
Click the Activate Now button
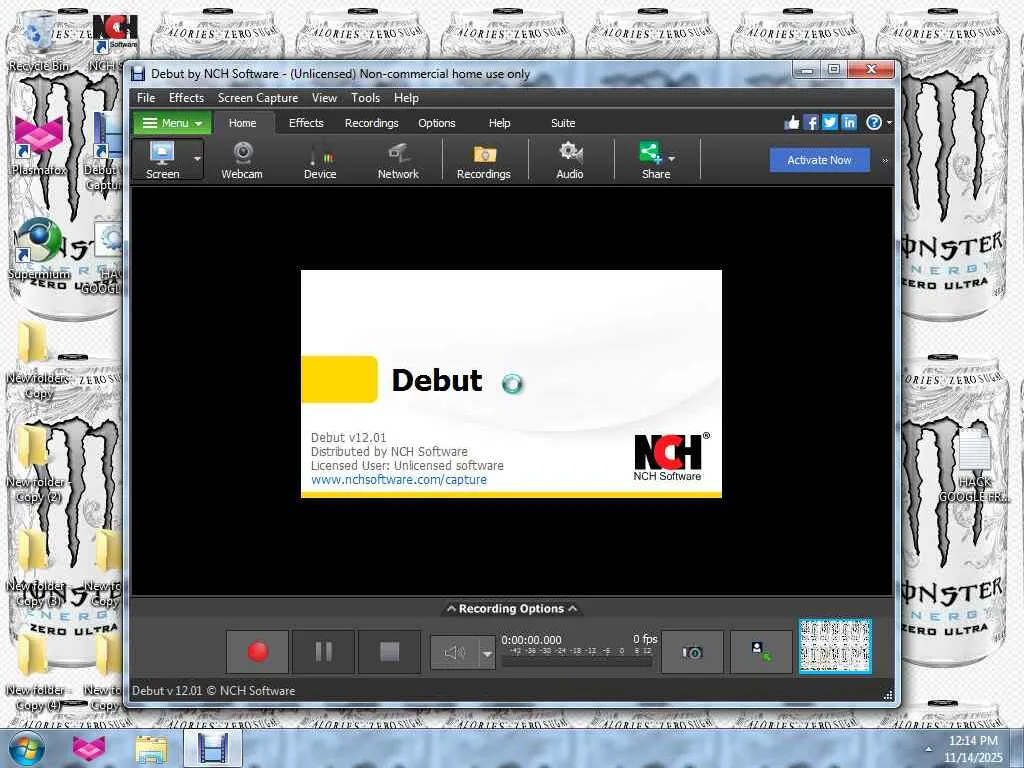819,160
